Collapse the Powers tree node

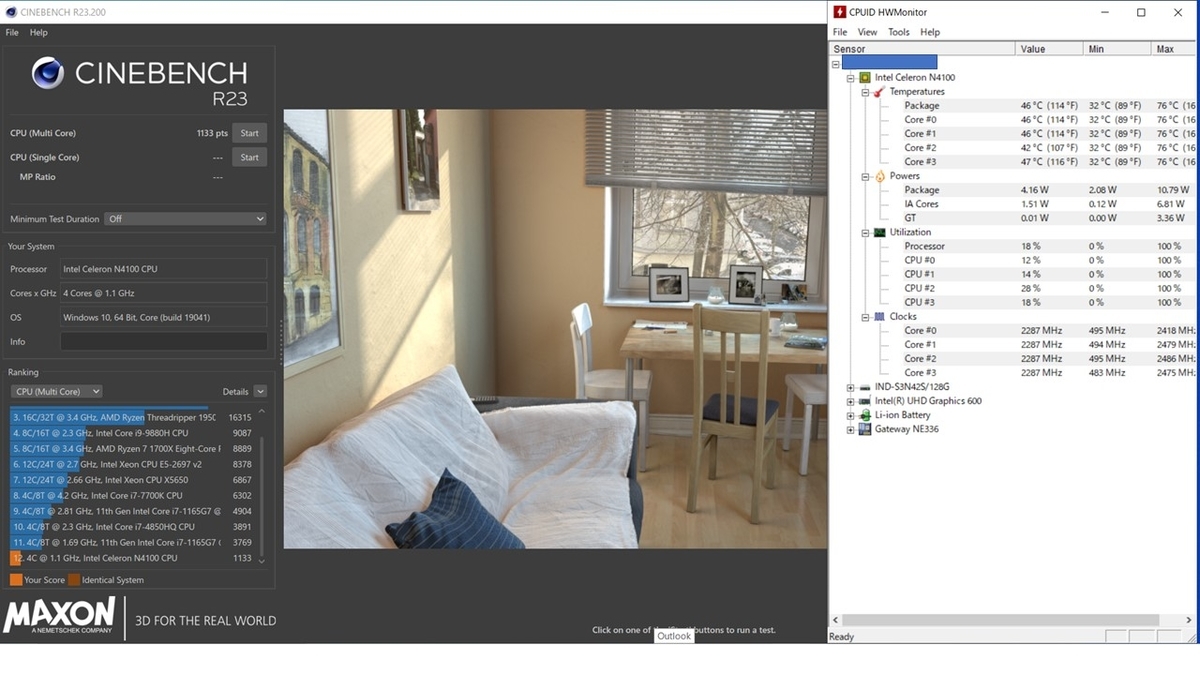(866, 176)
